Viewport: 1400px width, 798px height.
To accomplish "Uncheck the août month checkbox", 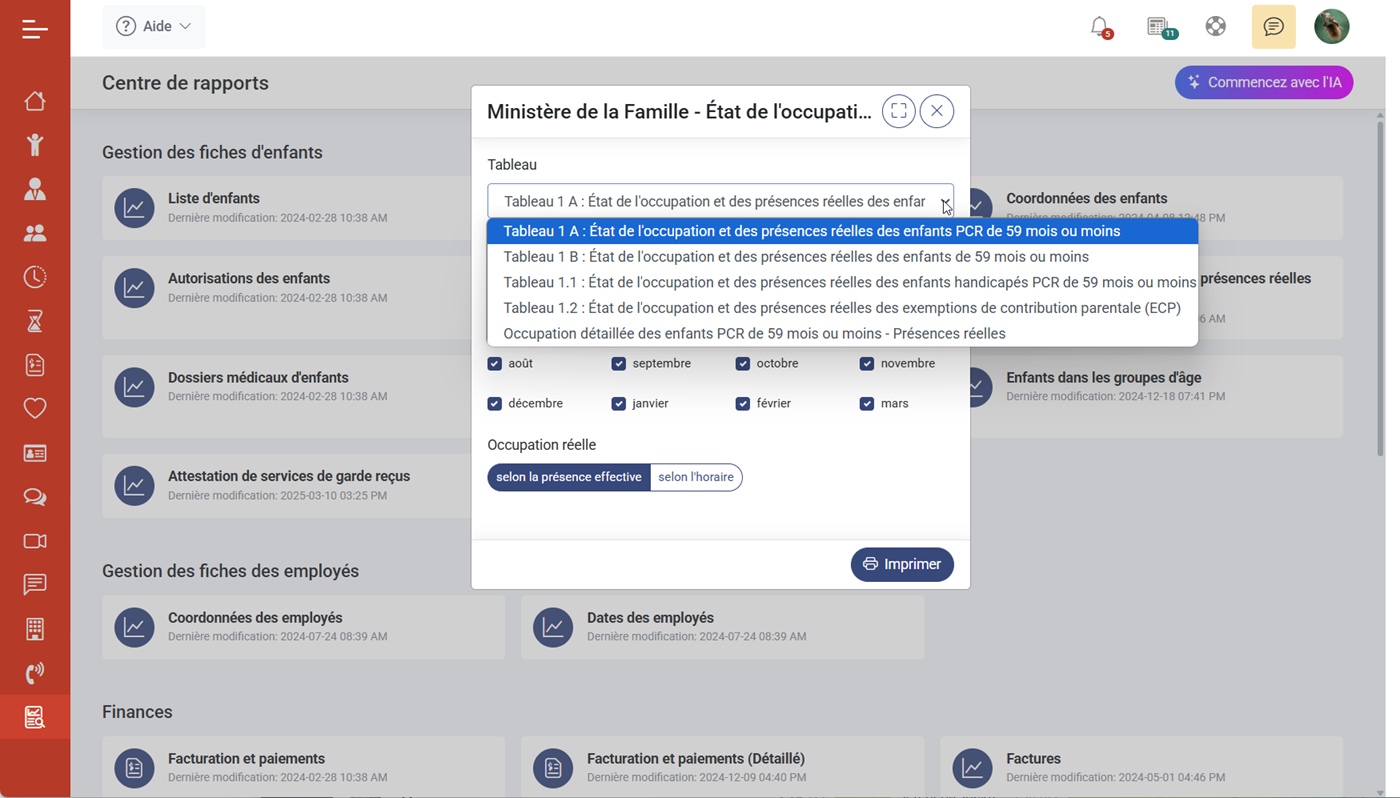I will click(x=494, y=363).
